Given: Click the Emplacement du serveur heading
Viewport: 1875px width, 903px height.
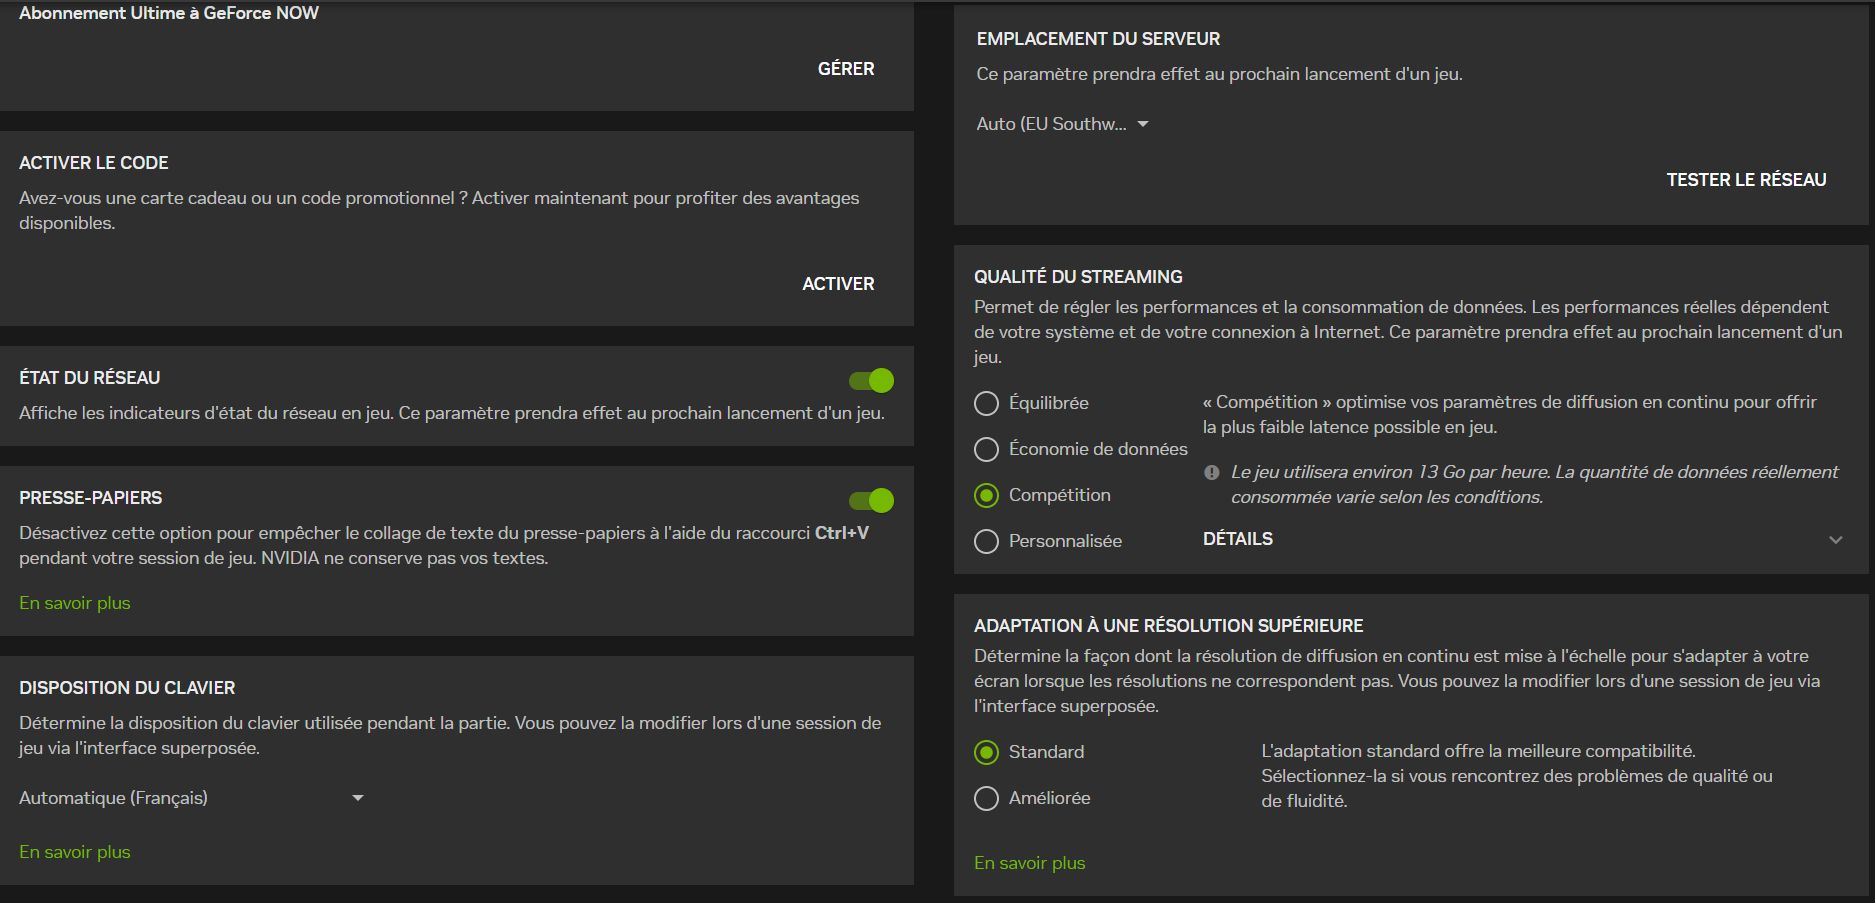Looking at the screenshot, I should (1098, 39).
